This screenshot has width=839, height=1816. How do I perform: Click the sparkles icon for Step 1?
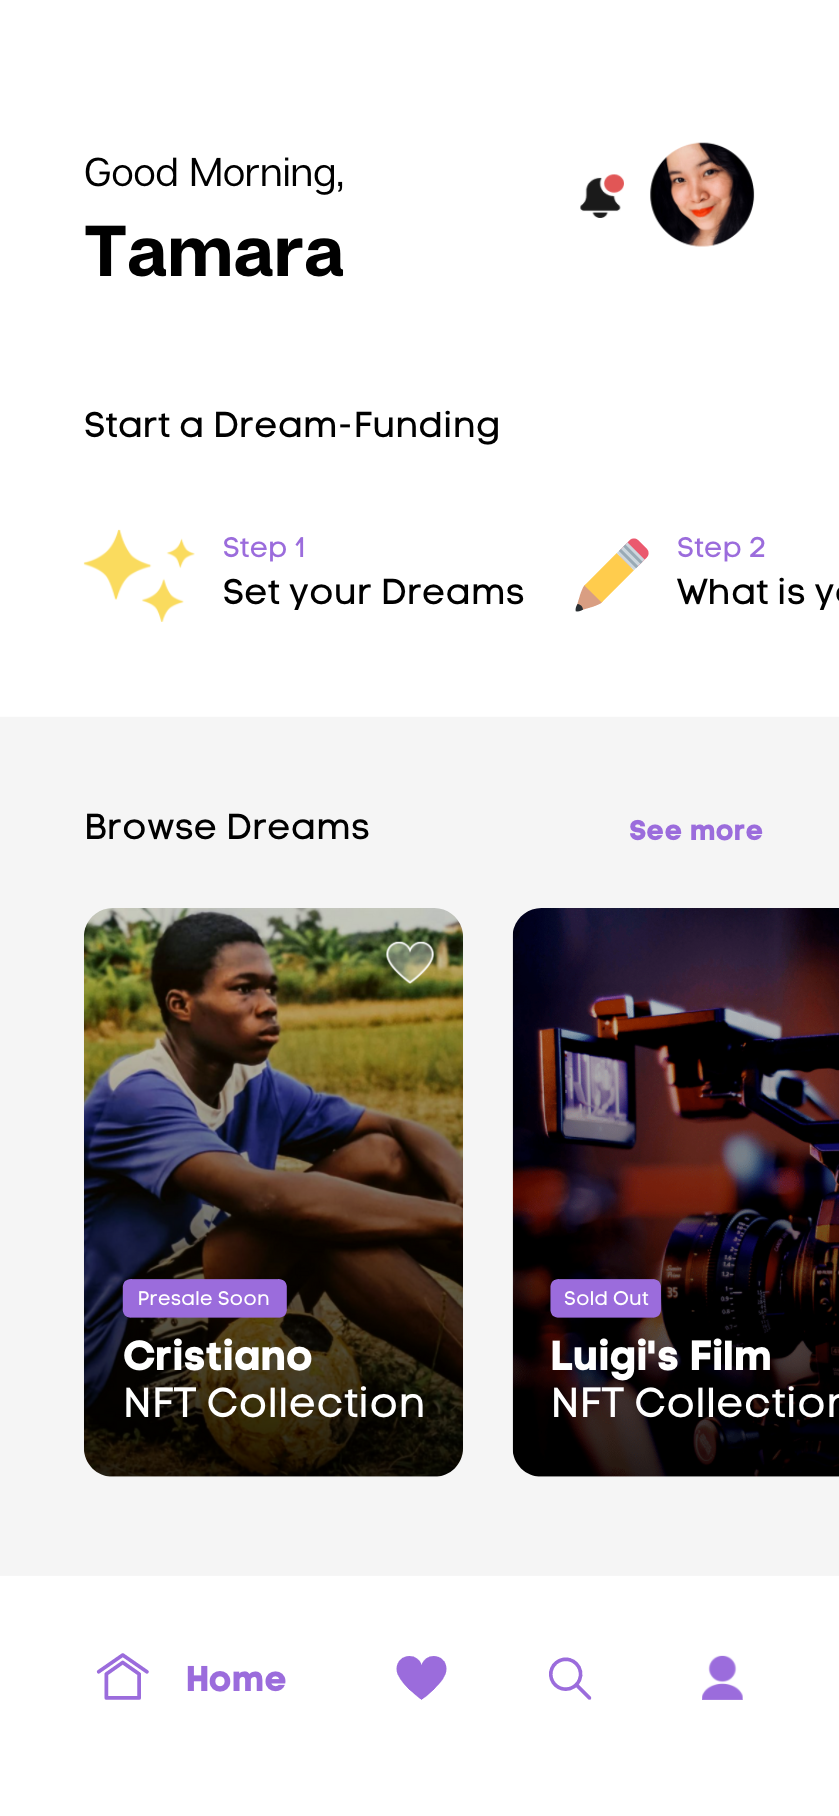click(138, 575)
